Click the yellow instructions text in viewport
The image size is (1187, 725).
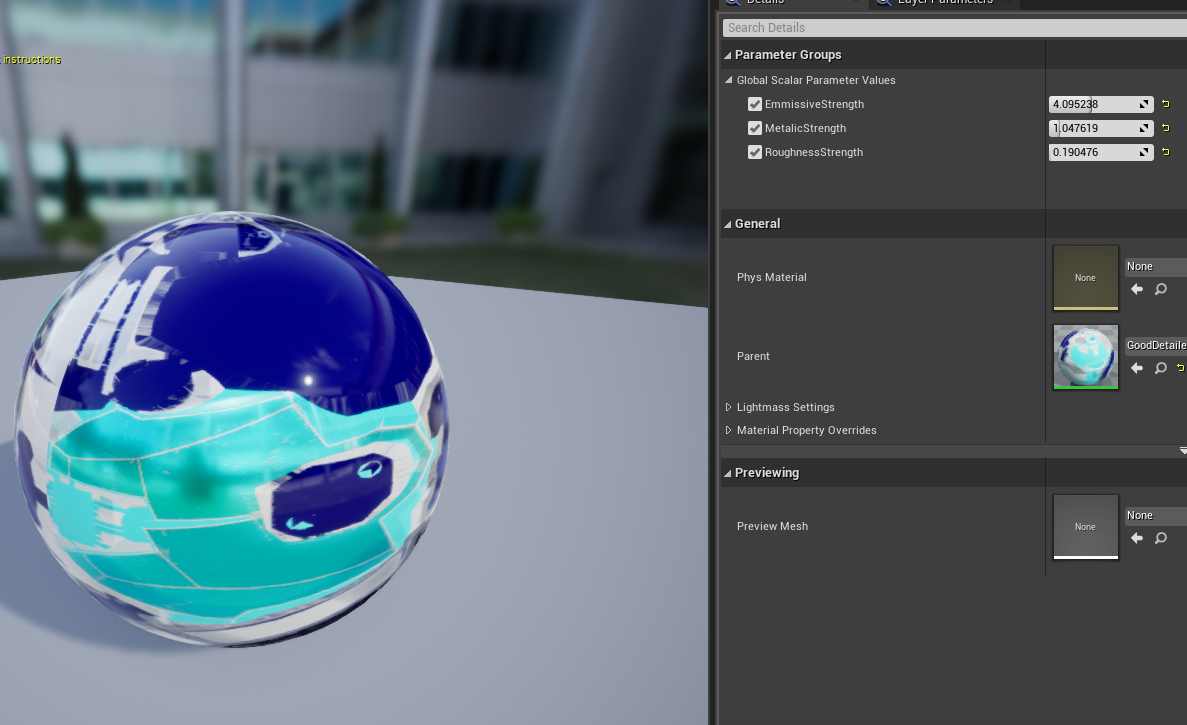point(32,60)
